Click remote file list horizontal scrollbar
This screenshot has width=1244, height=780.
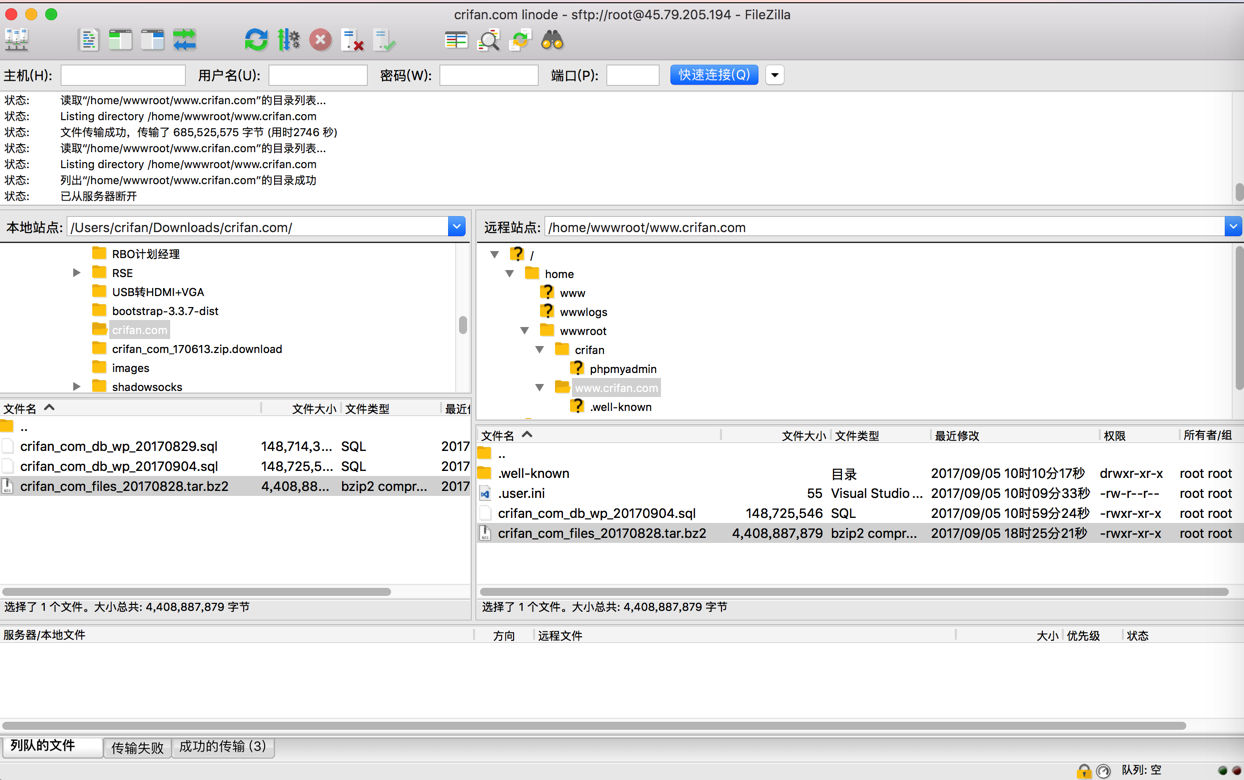pyautogui.click(x=855, y=591)
